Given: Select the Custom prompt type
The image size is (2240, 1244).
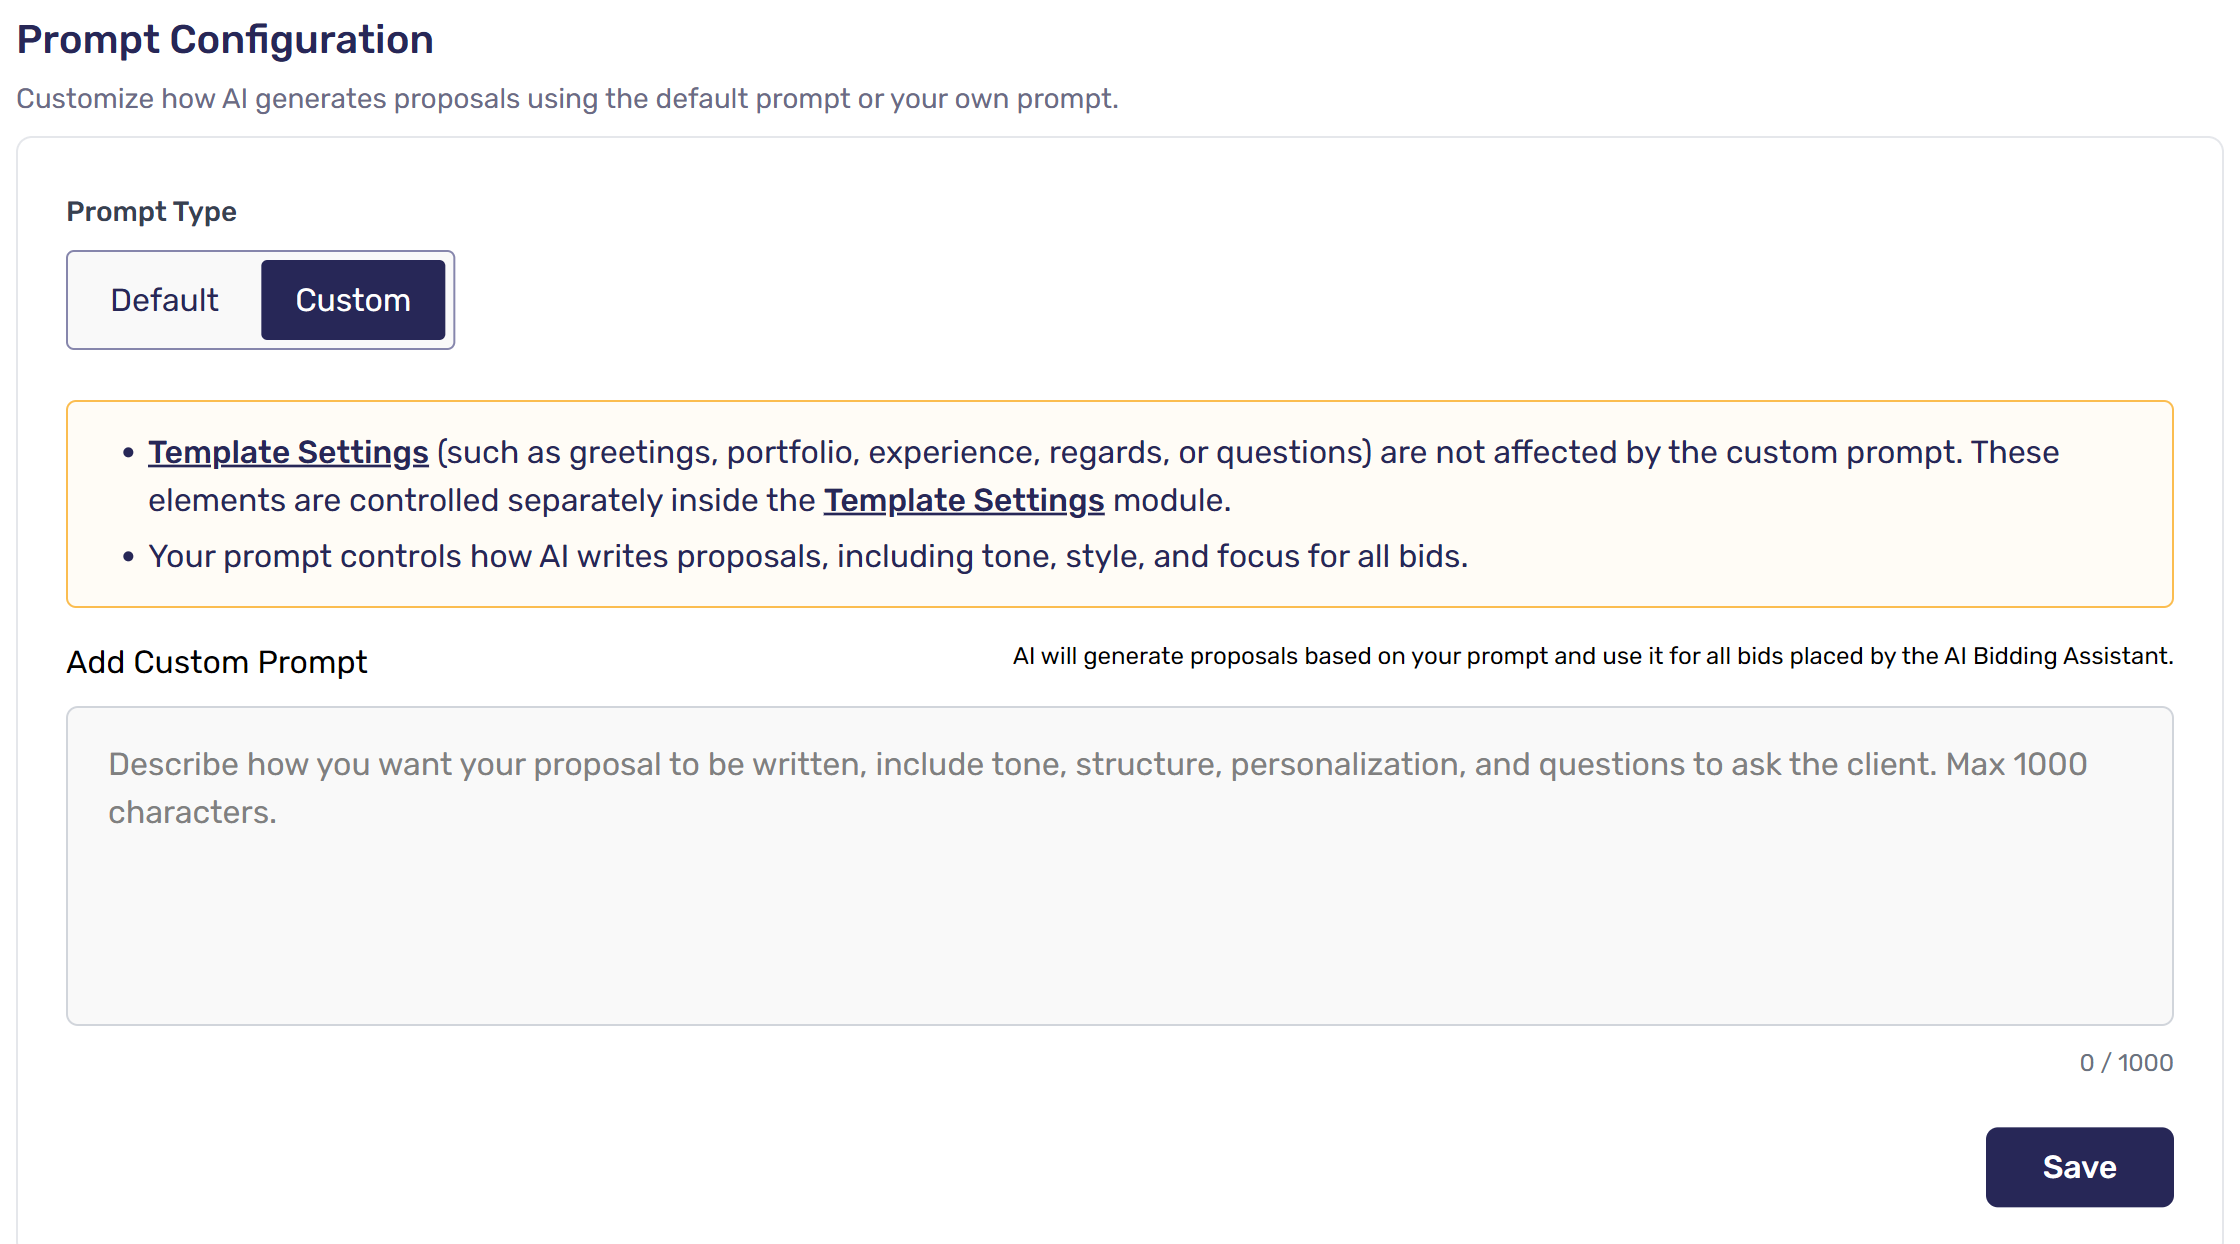Looking at the screenshot, I should point(353,300).
